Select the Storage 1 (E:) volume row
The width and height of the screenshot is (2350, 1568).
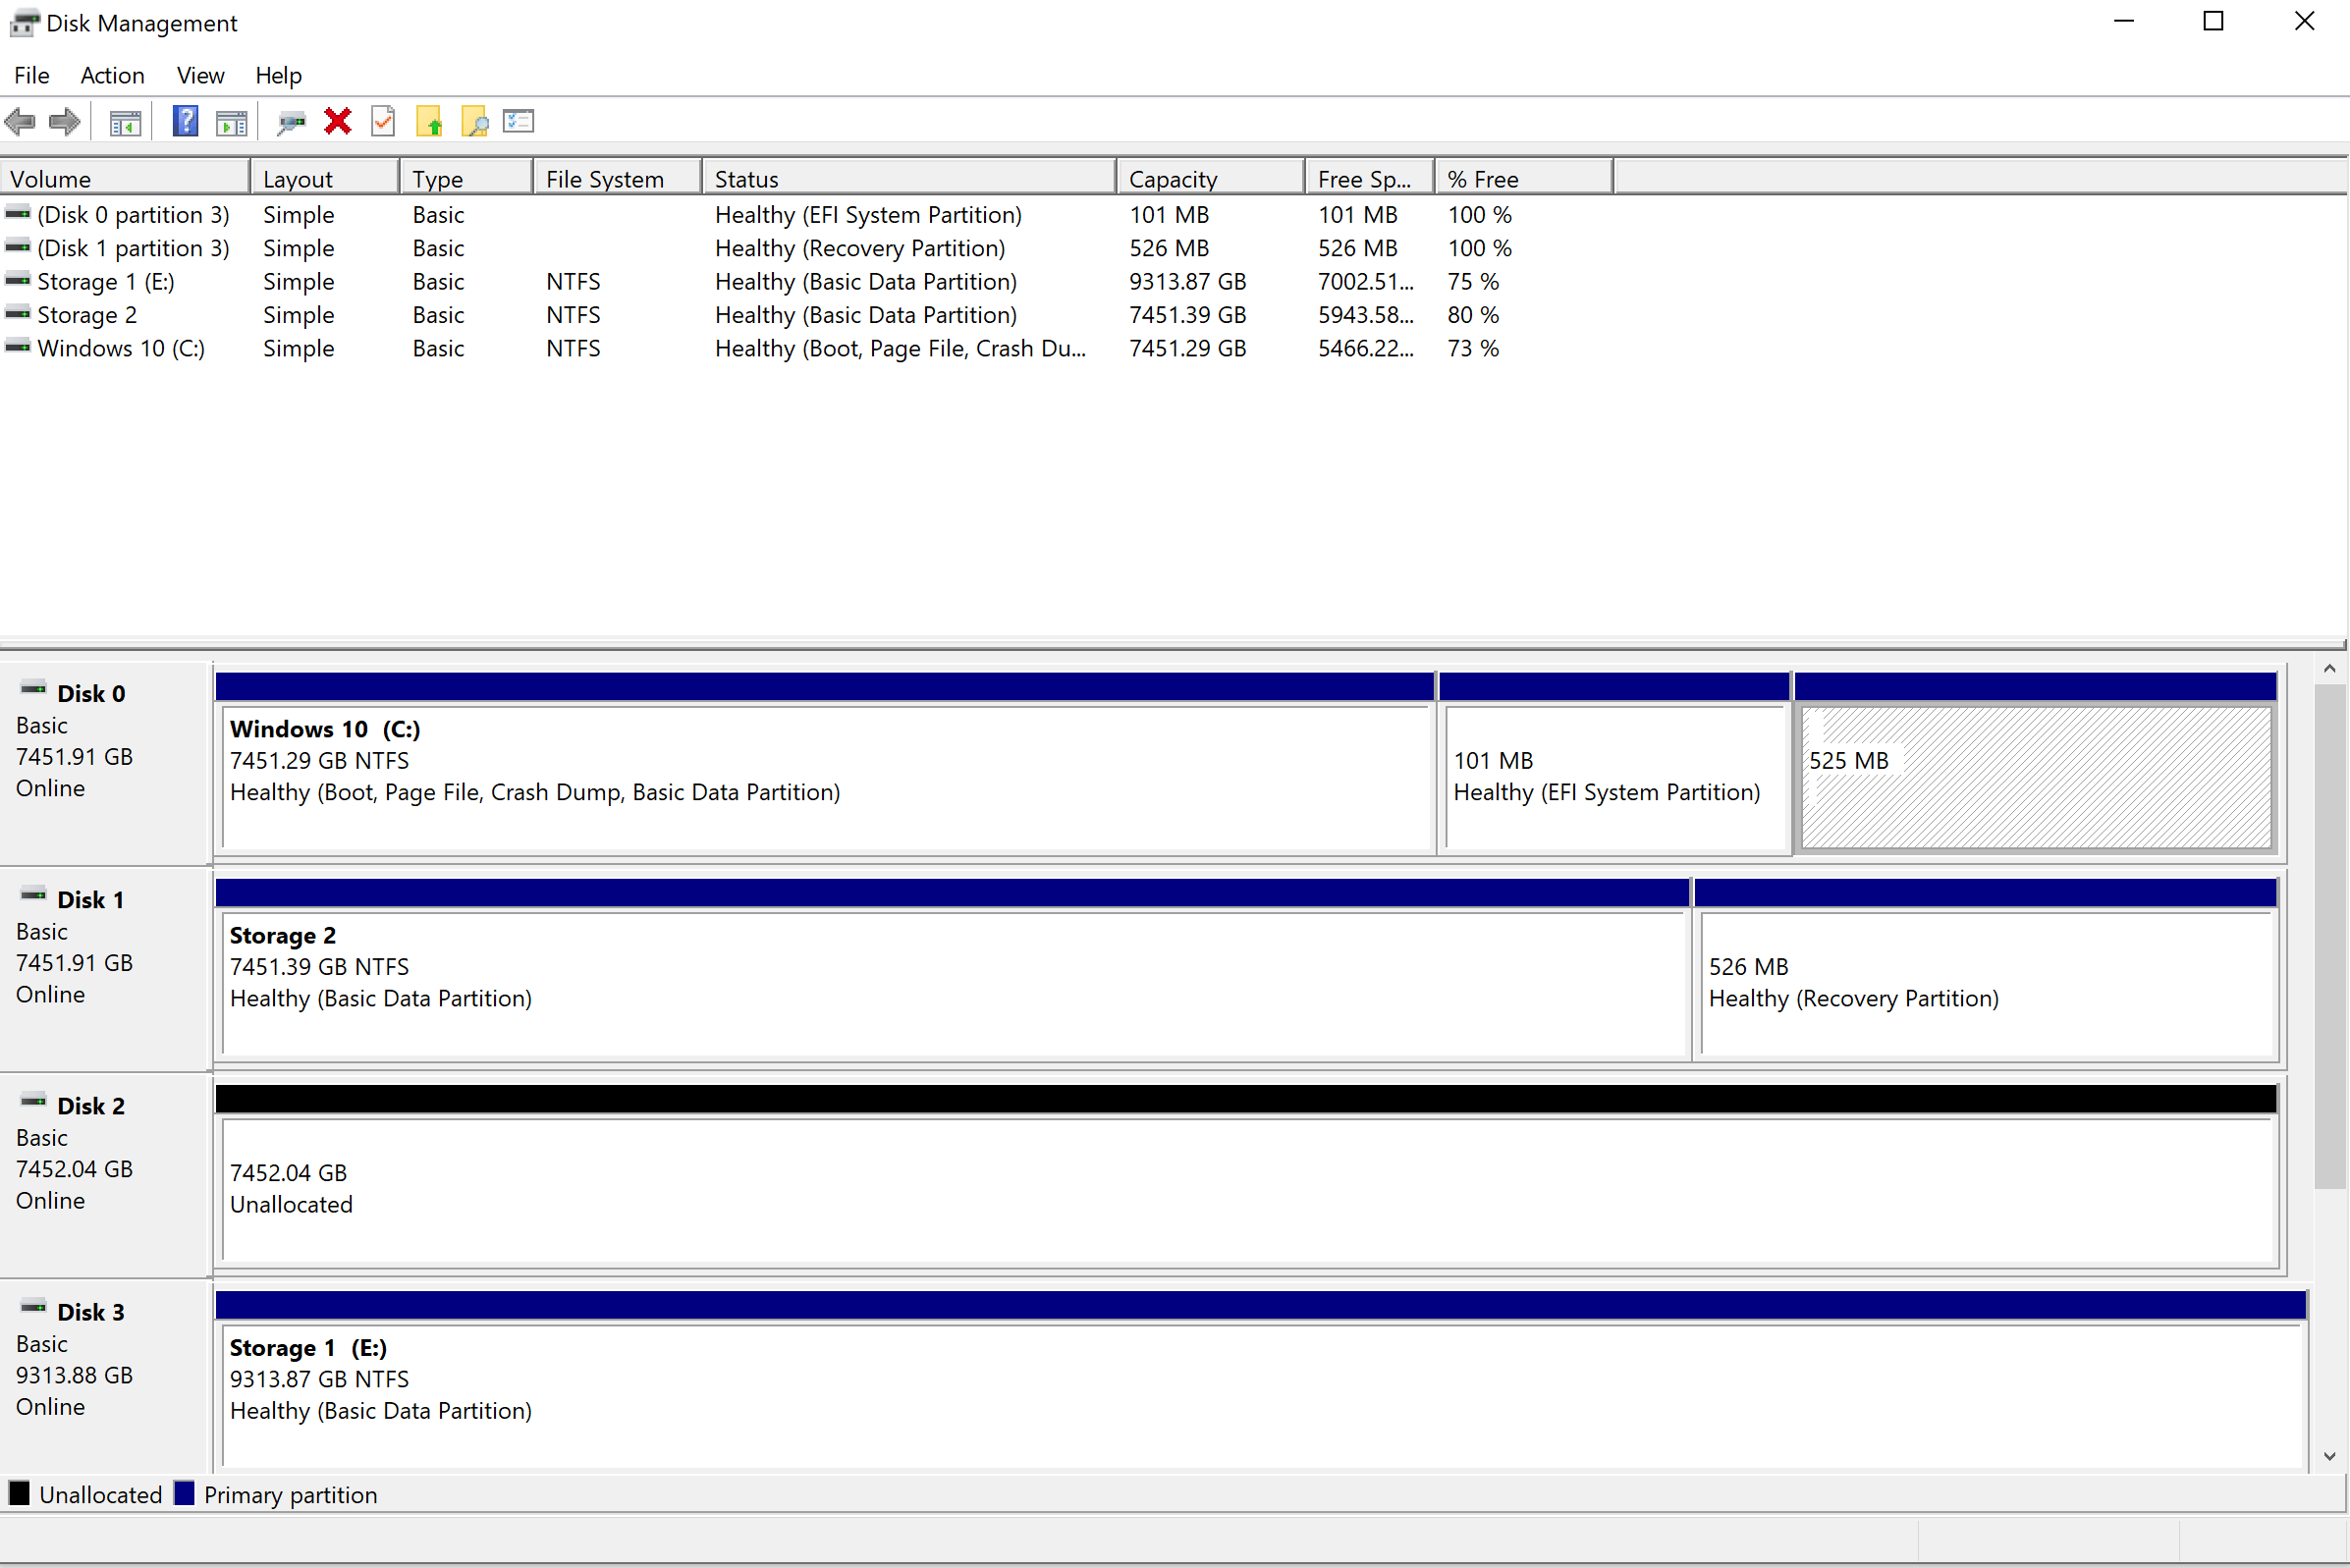[x=106, y=282]
